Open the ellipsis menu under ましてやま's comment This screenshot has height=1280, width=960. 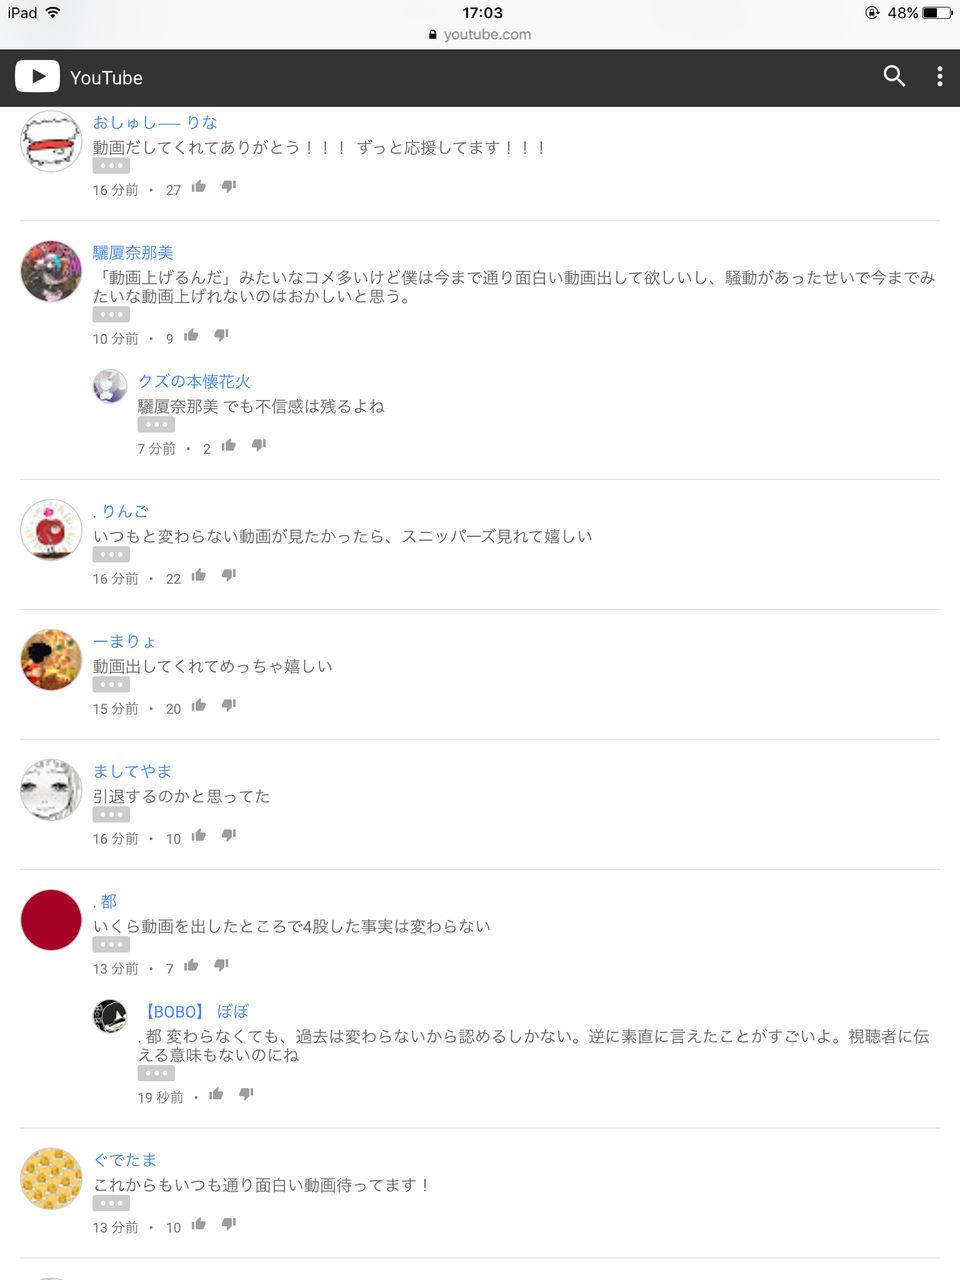pos(111,814)
